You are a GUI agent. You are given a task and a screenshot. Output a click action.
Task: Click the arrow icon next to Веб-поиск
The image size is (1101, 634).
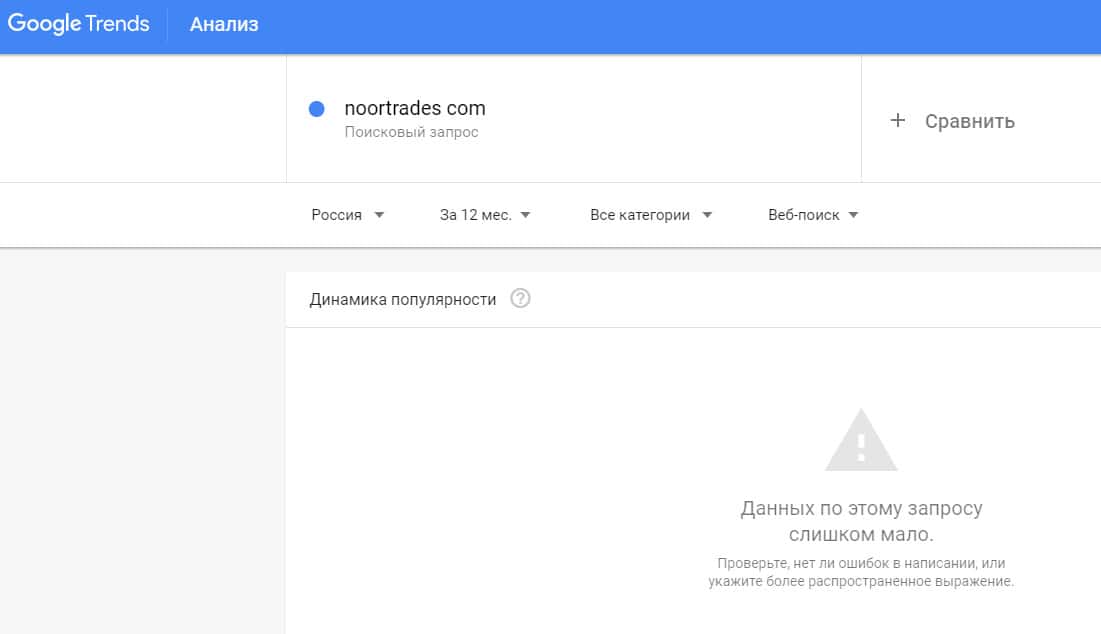pyautogui.click(x=853, y=215)
